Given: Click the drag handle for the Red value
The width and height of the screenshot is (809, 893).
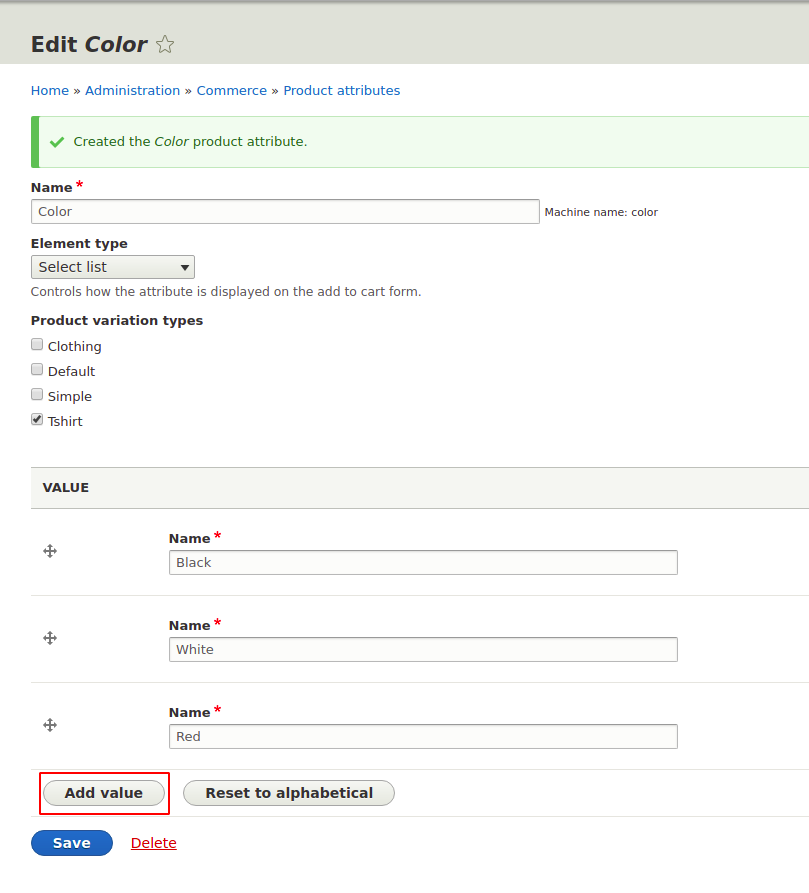Looking at the screenshot, I should 50,725.
